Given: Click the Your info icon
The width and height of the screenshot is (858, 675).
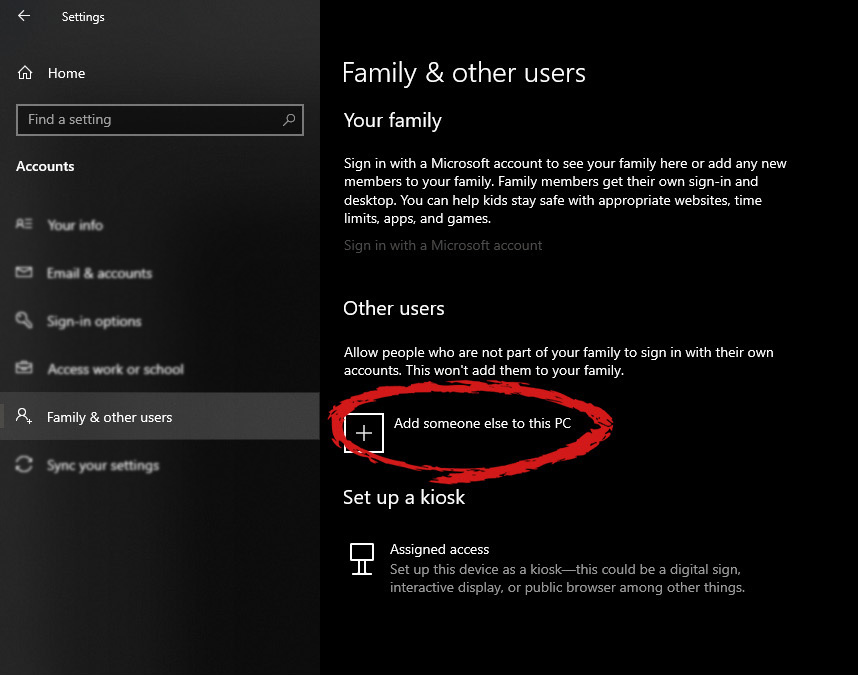Looking at the screenshot, I should tap(24, 224).
